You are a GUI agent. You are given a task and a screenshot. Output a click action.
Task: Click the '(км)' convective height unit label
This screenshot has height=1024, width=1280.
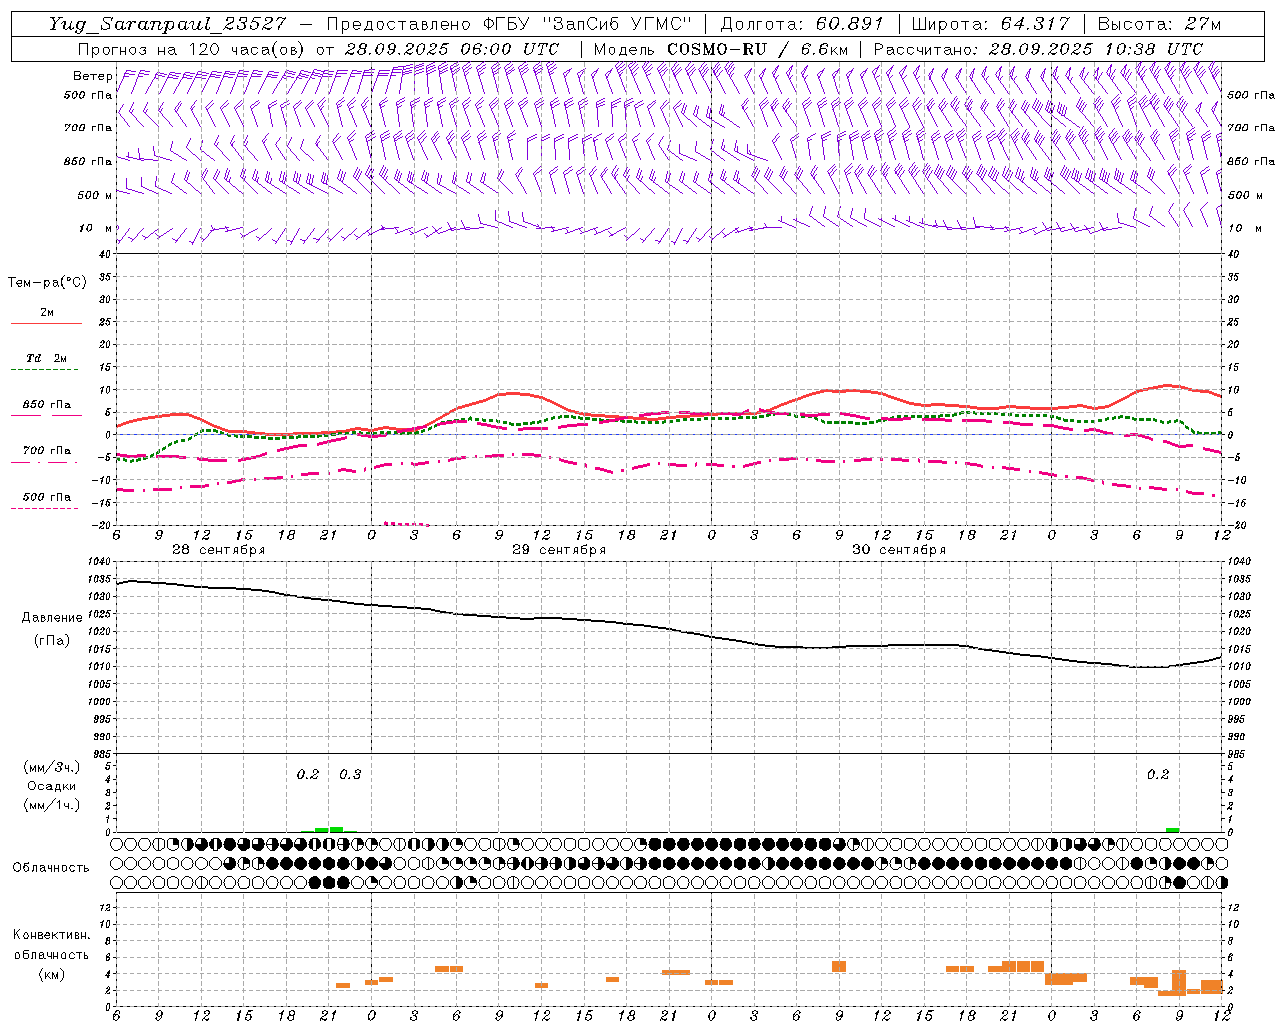pos(51,974)
